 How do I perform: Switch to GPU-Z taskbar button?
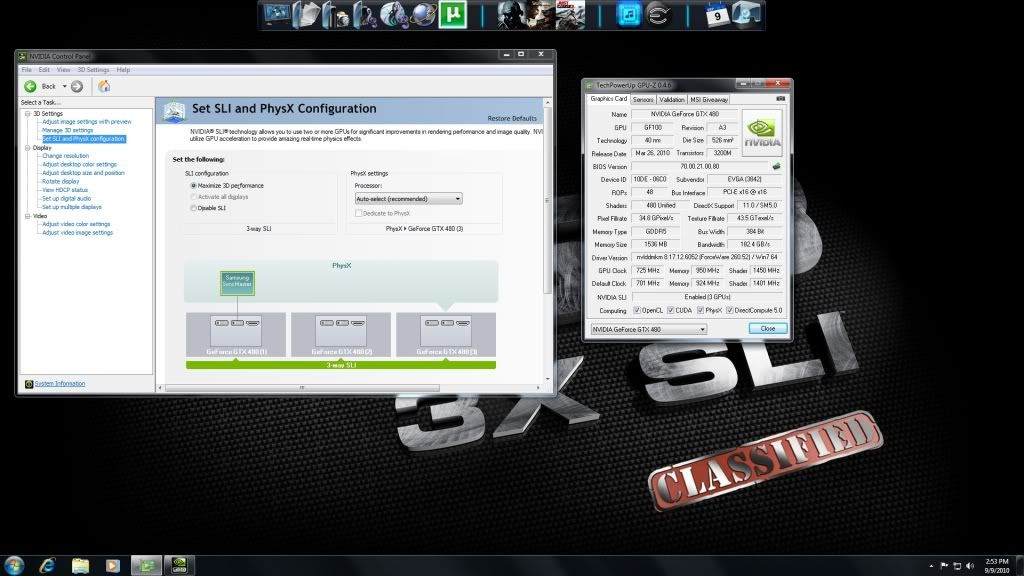pyautogui.click(x=146, y=566)
